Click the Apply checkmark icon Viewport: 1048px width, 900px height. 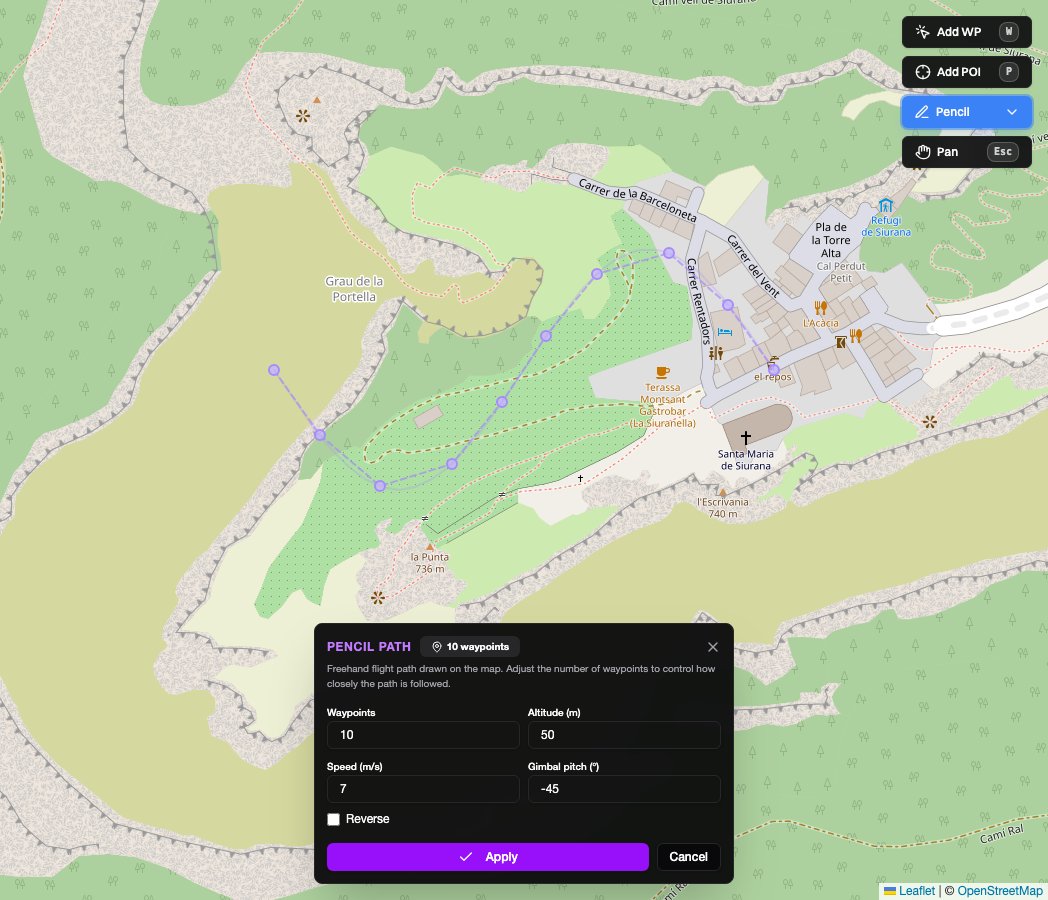[x=466, y=857]
